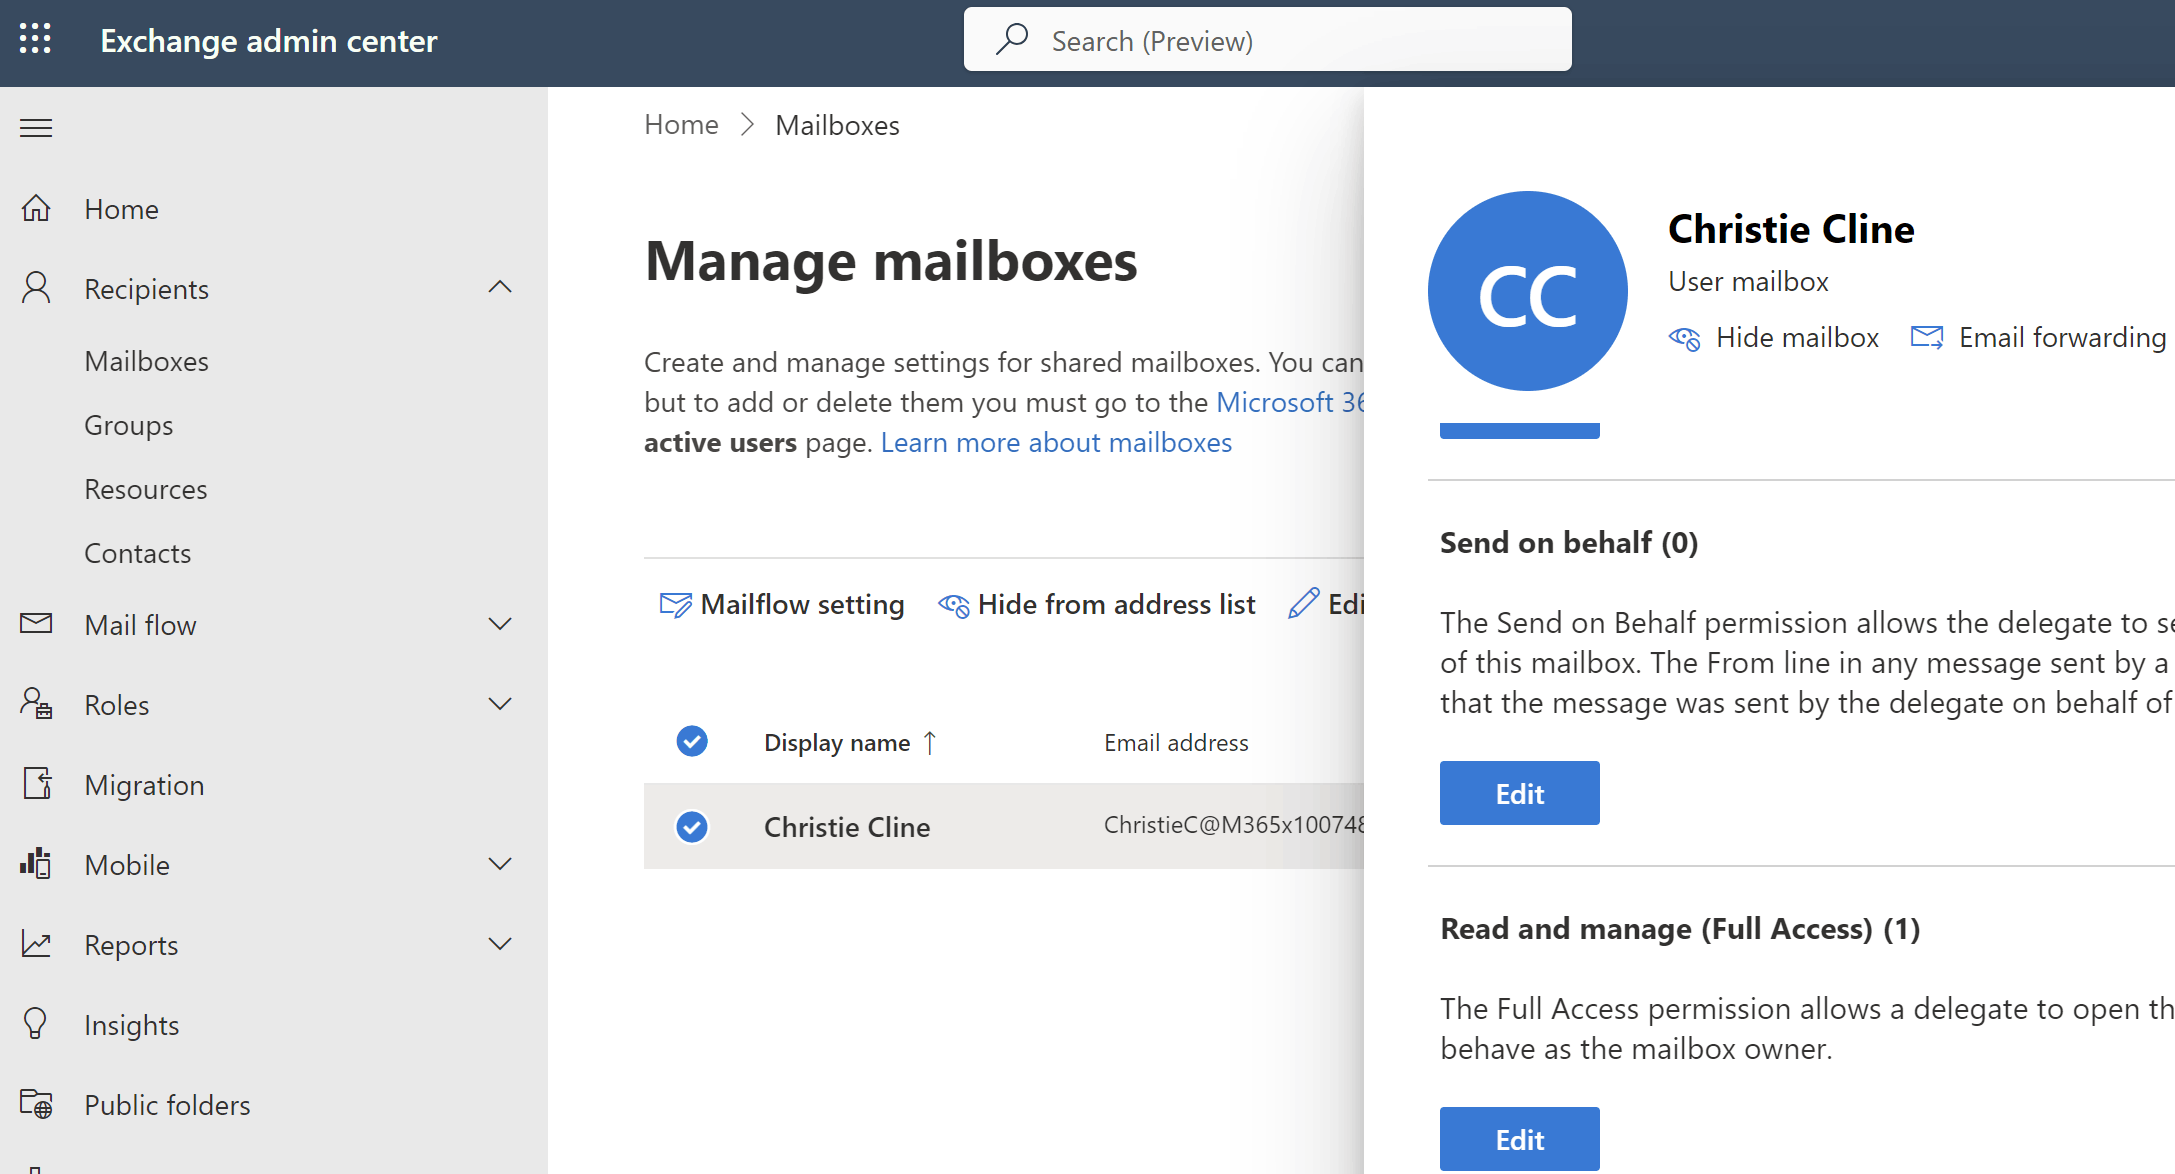Click Edit under Send on behalf

[x=1519, y=793]
